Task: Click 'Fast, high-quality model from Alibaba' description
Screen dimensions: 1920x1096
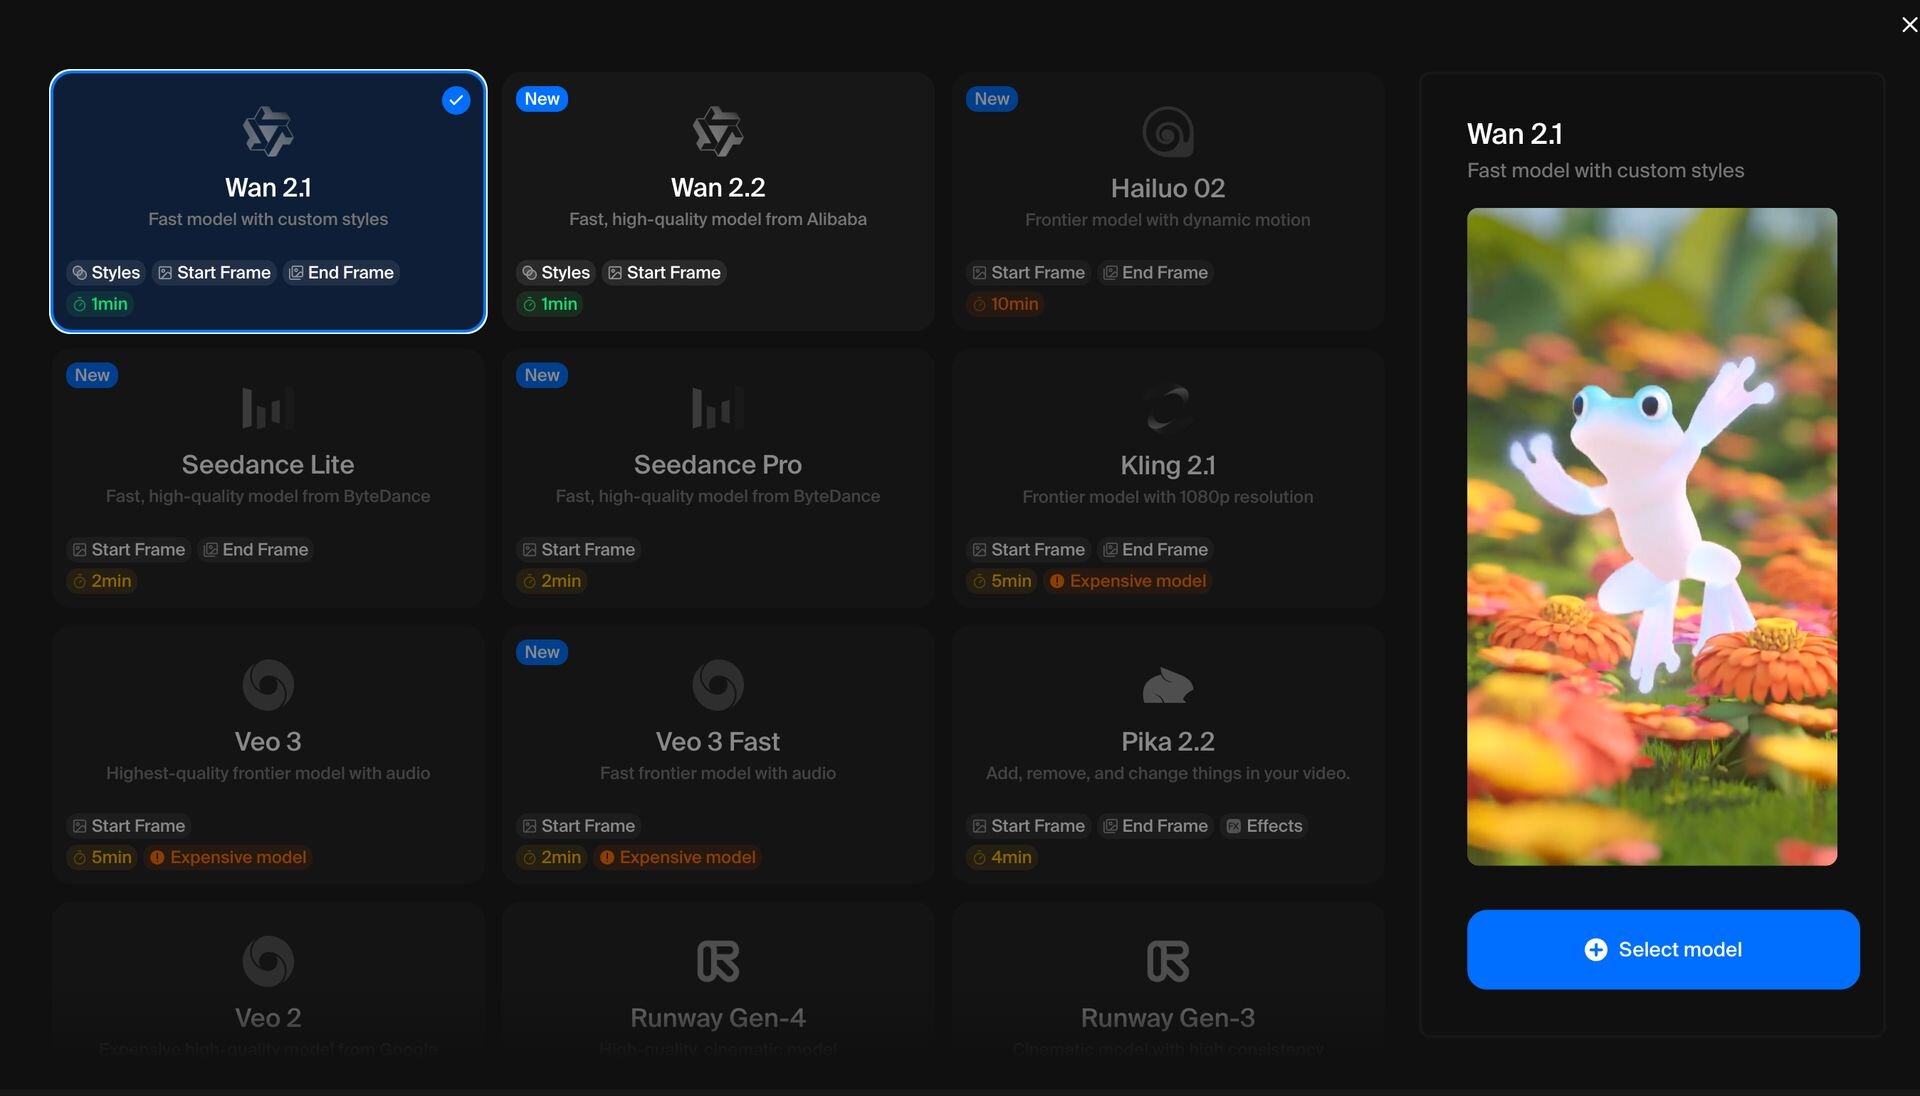Action: [x=718, y=219]
